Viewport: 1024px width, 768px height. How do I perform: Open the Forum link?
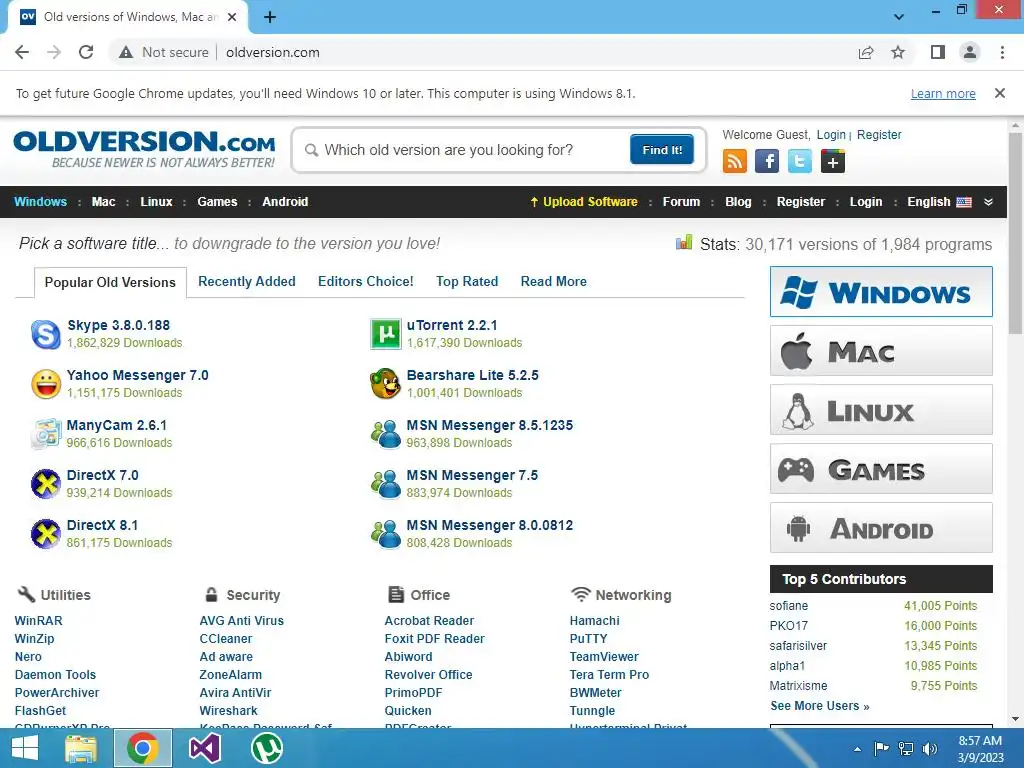681,202
